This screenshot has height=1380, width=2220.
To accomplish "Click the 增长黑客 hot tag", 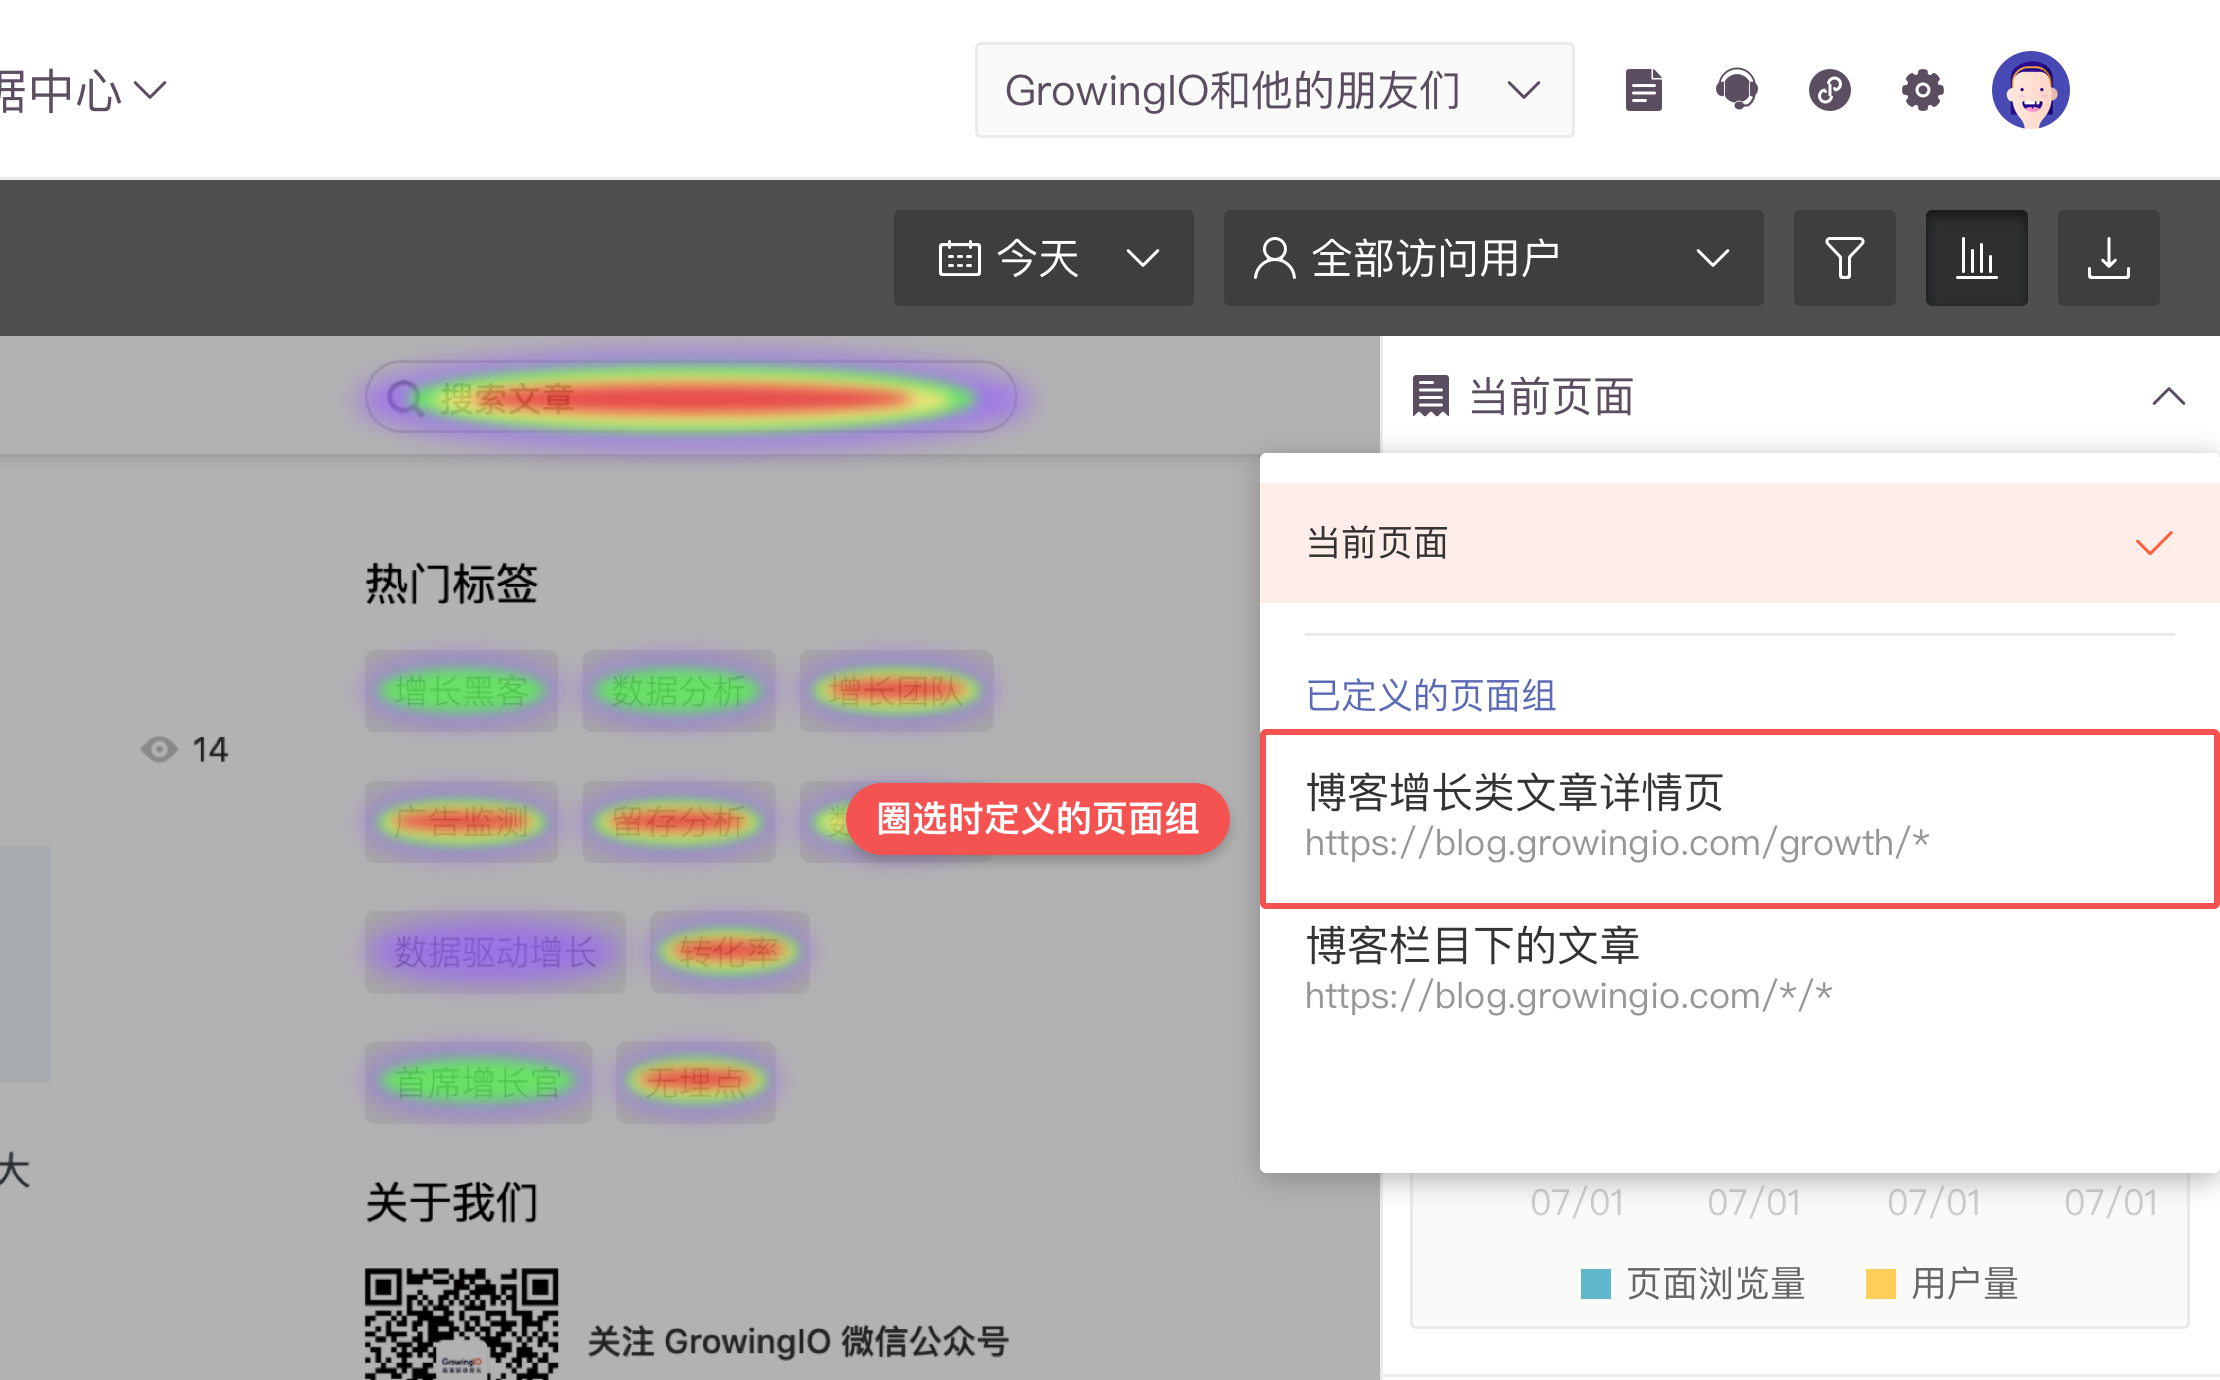I will (461, 691).
